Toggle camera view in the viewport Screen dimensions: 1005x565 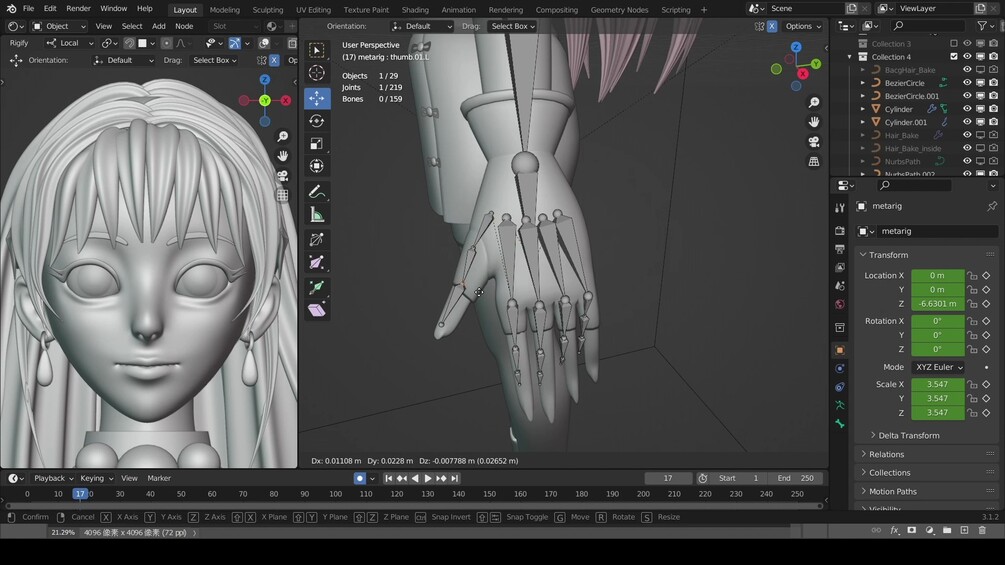(814, 141)
